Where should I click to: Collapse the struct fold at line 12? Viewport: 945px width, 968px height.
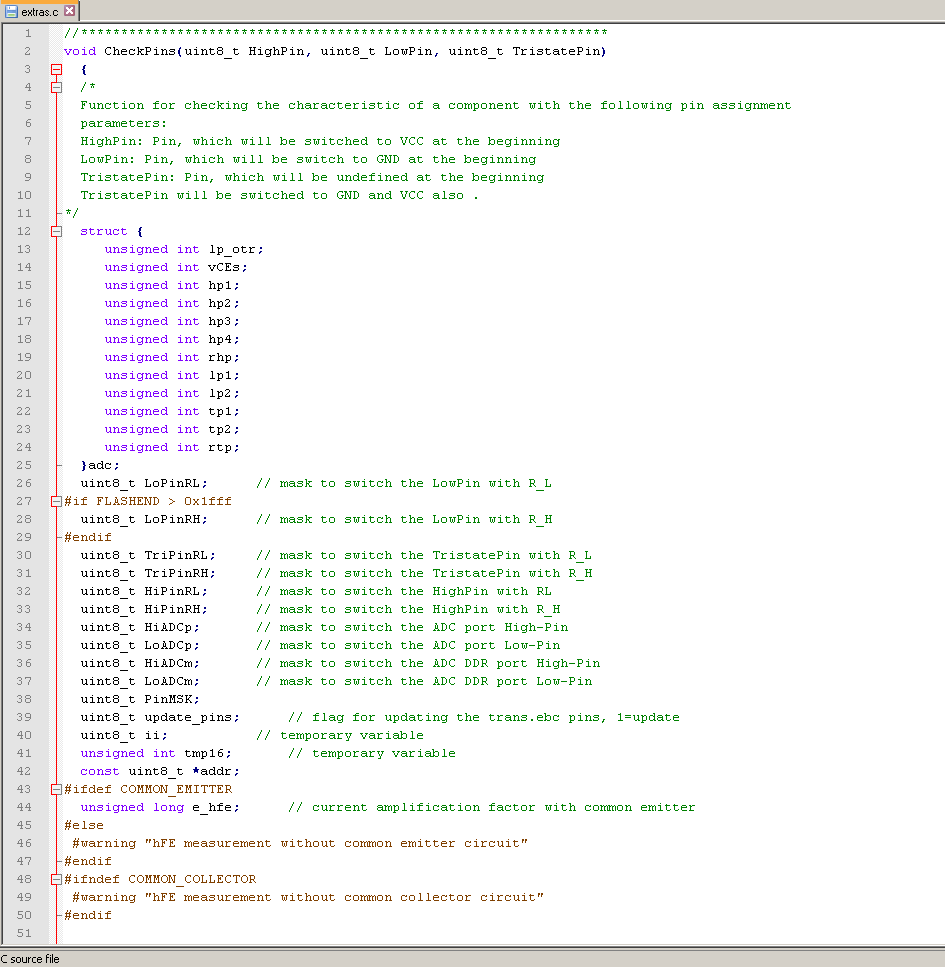(x=57, y=231)
